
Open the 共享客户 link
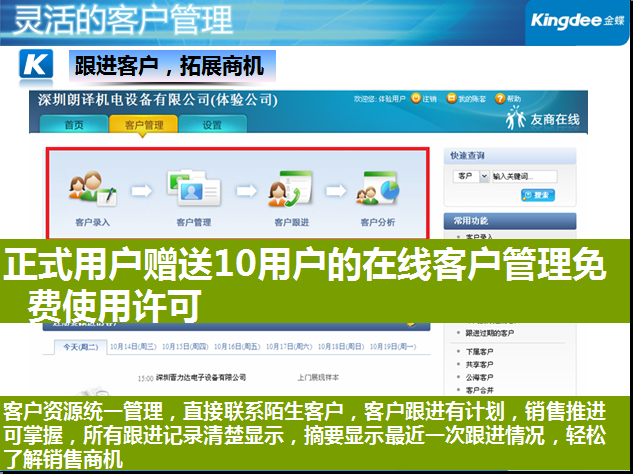click(x=479, y=365)
